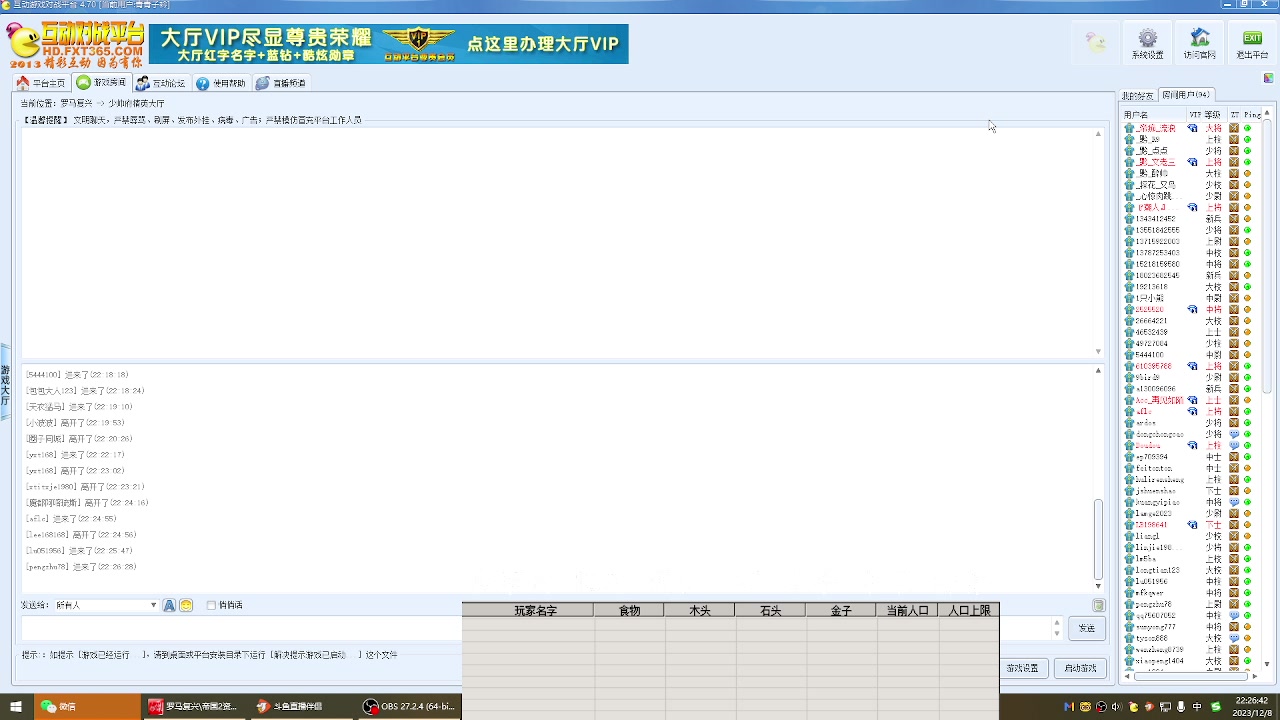This screenshot has height=720, width=1280.
Task: Click the 当前人口 column header
Action: click(x=908, y=611)
